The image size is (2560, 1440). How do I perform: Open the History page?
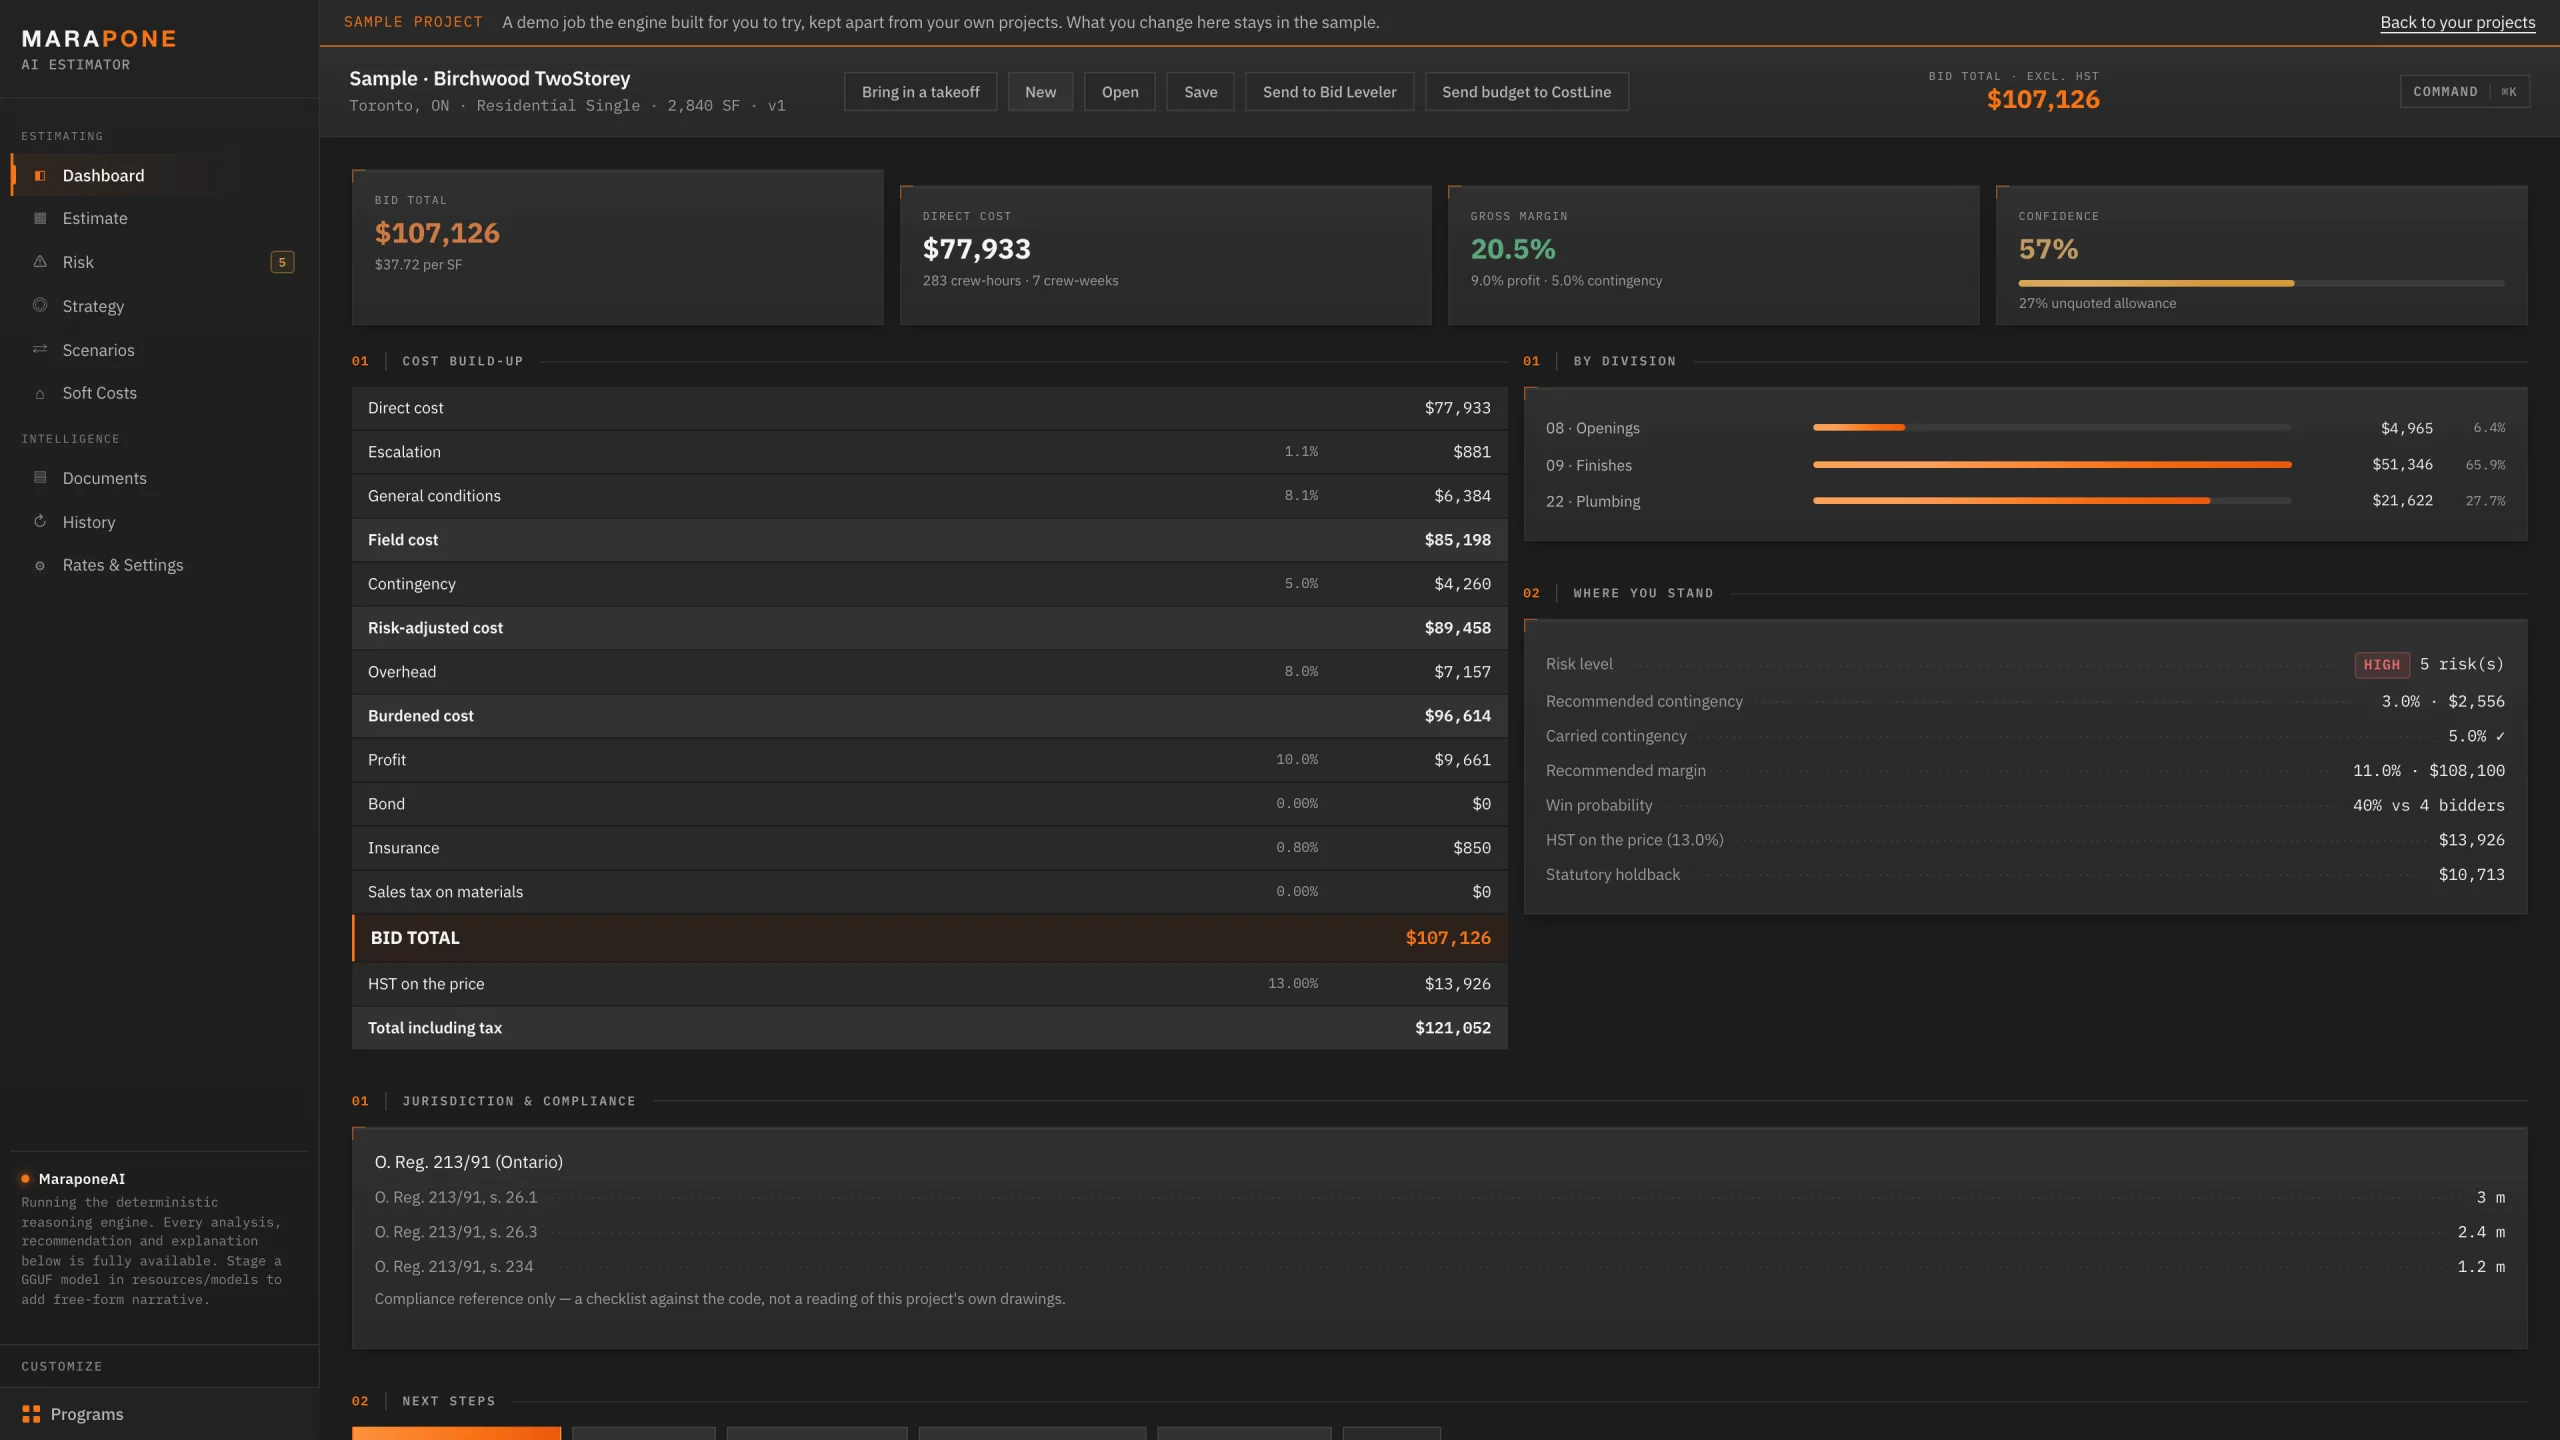(x=160, y=522)
